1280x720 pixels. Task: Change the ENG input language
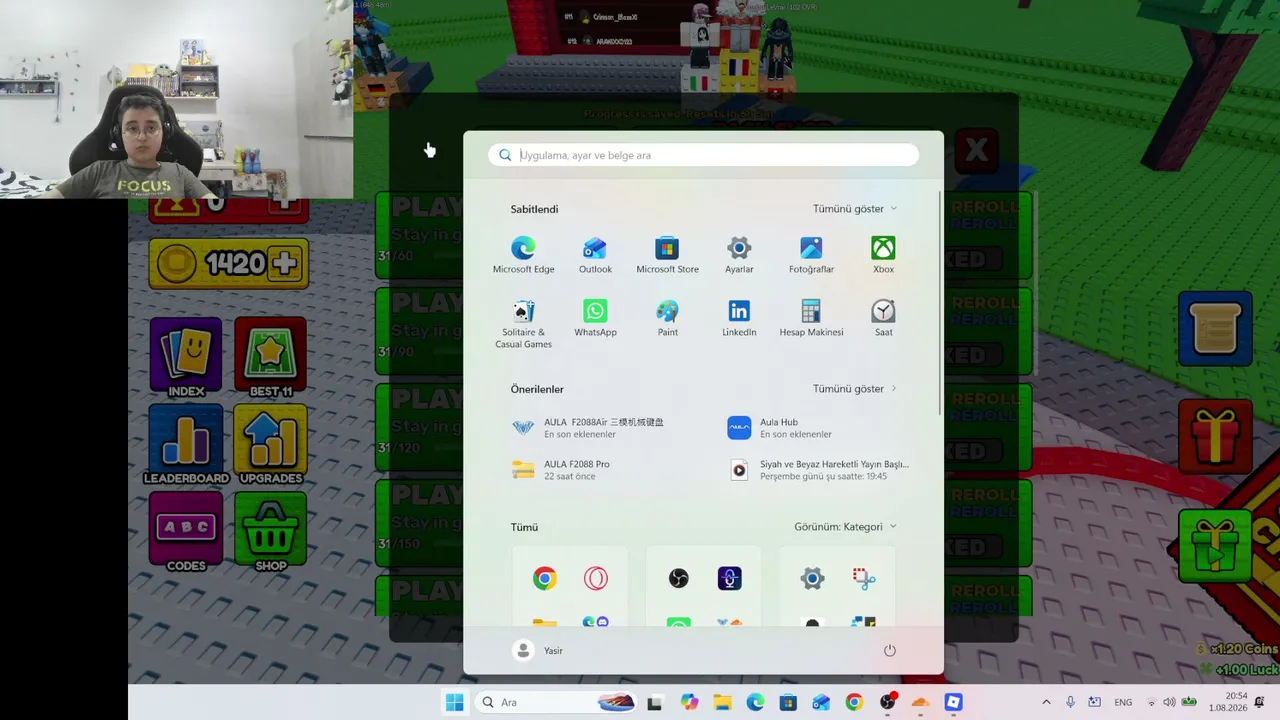tap(1123, 702)
